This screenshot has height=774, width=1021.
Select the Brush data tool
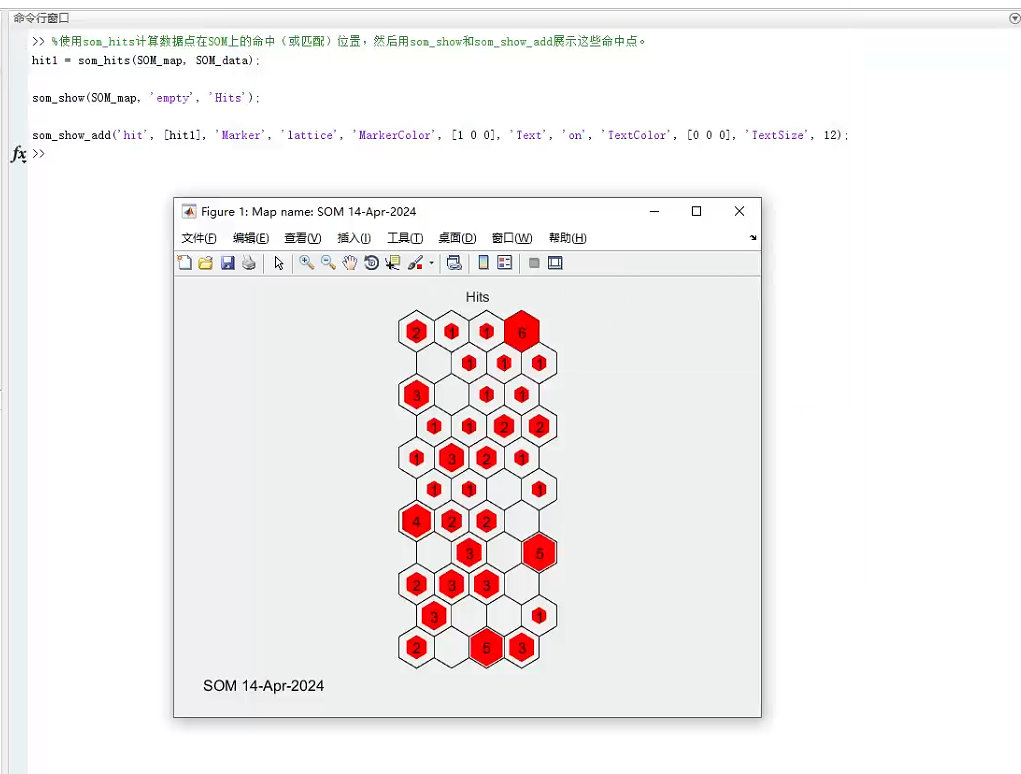pos(415,263)
